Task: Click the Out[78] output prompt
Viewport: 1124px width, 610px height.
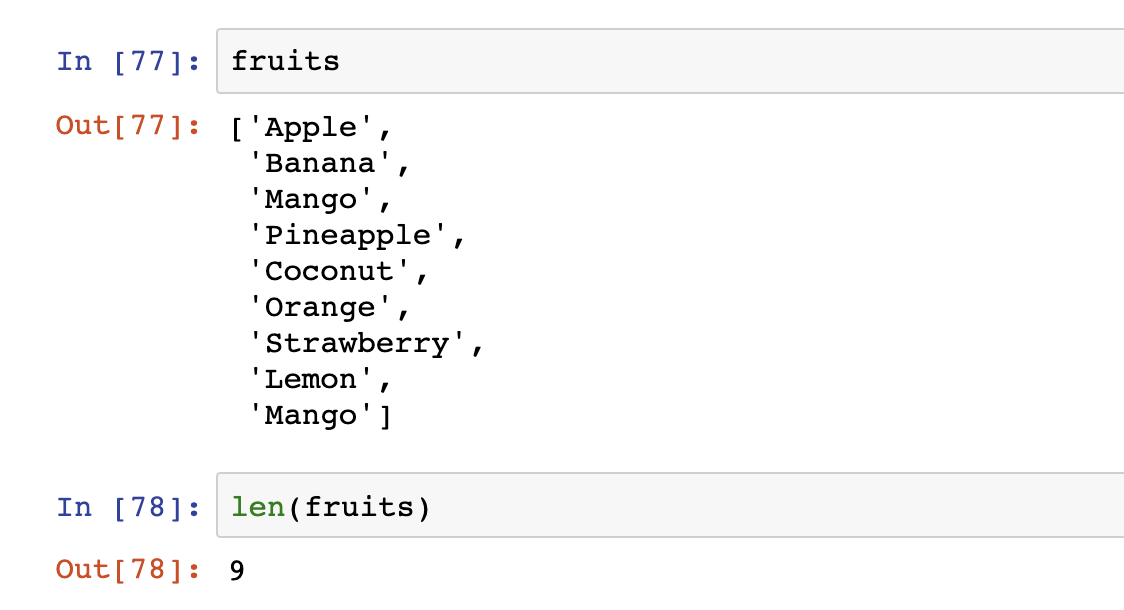Action: 128,570
